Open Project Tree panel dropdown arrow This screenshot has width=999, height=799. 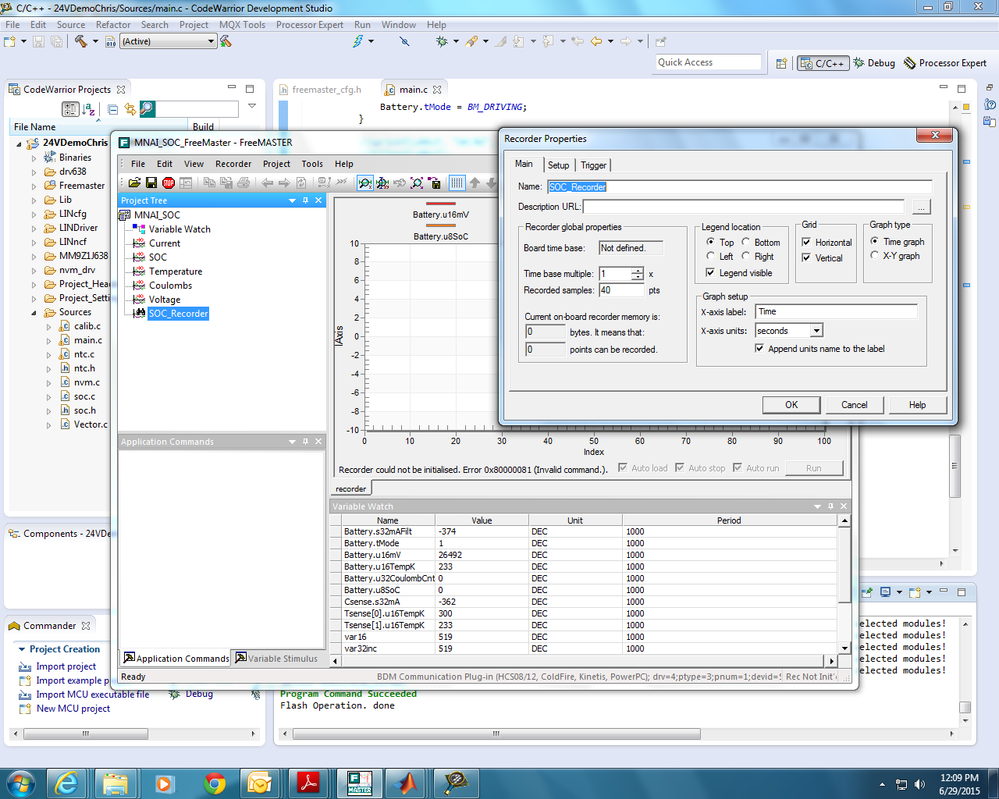[x=292, y=200]
